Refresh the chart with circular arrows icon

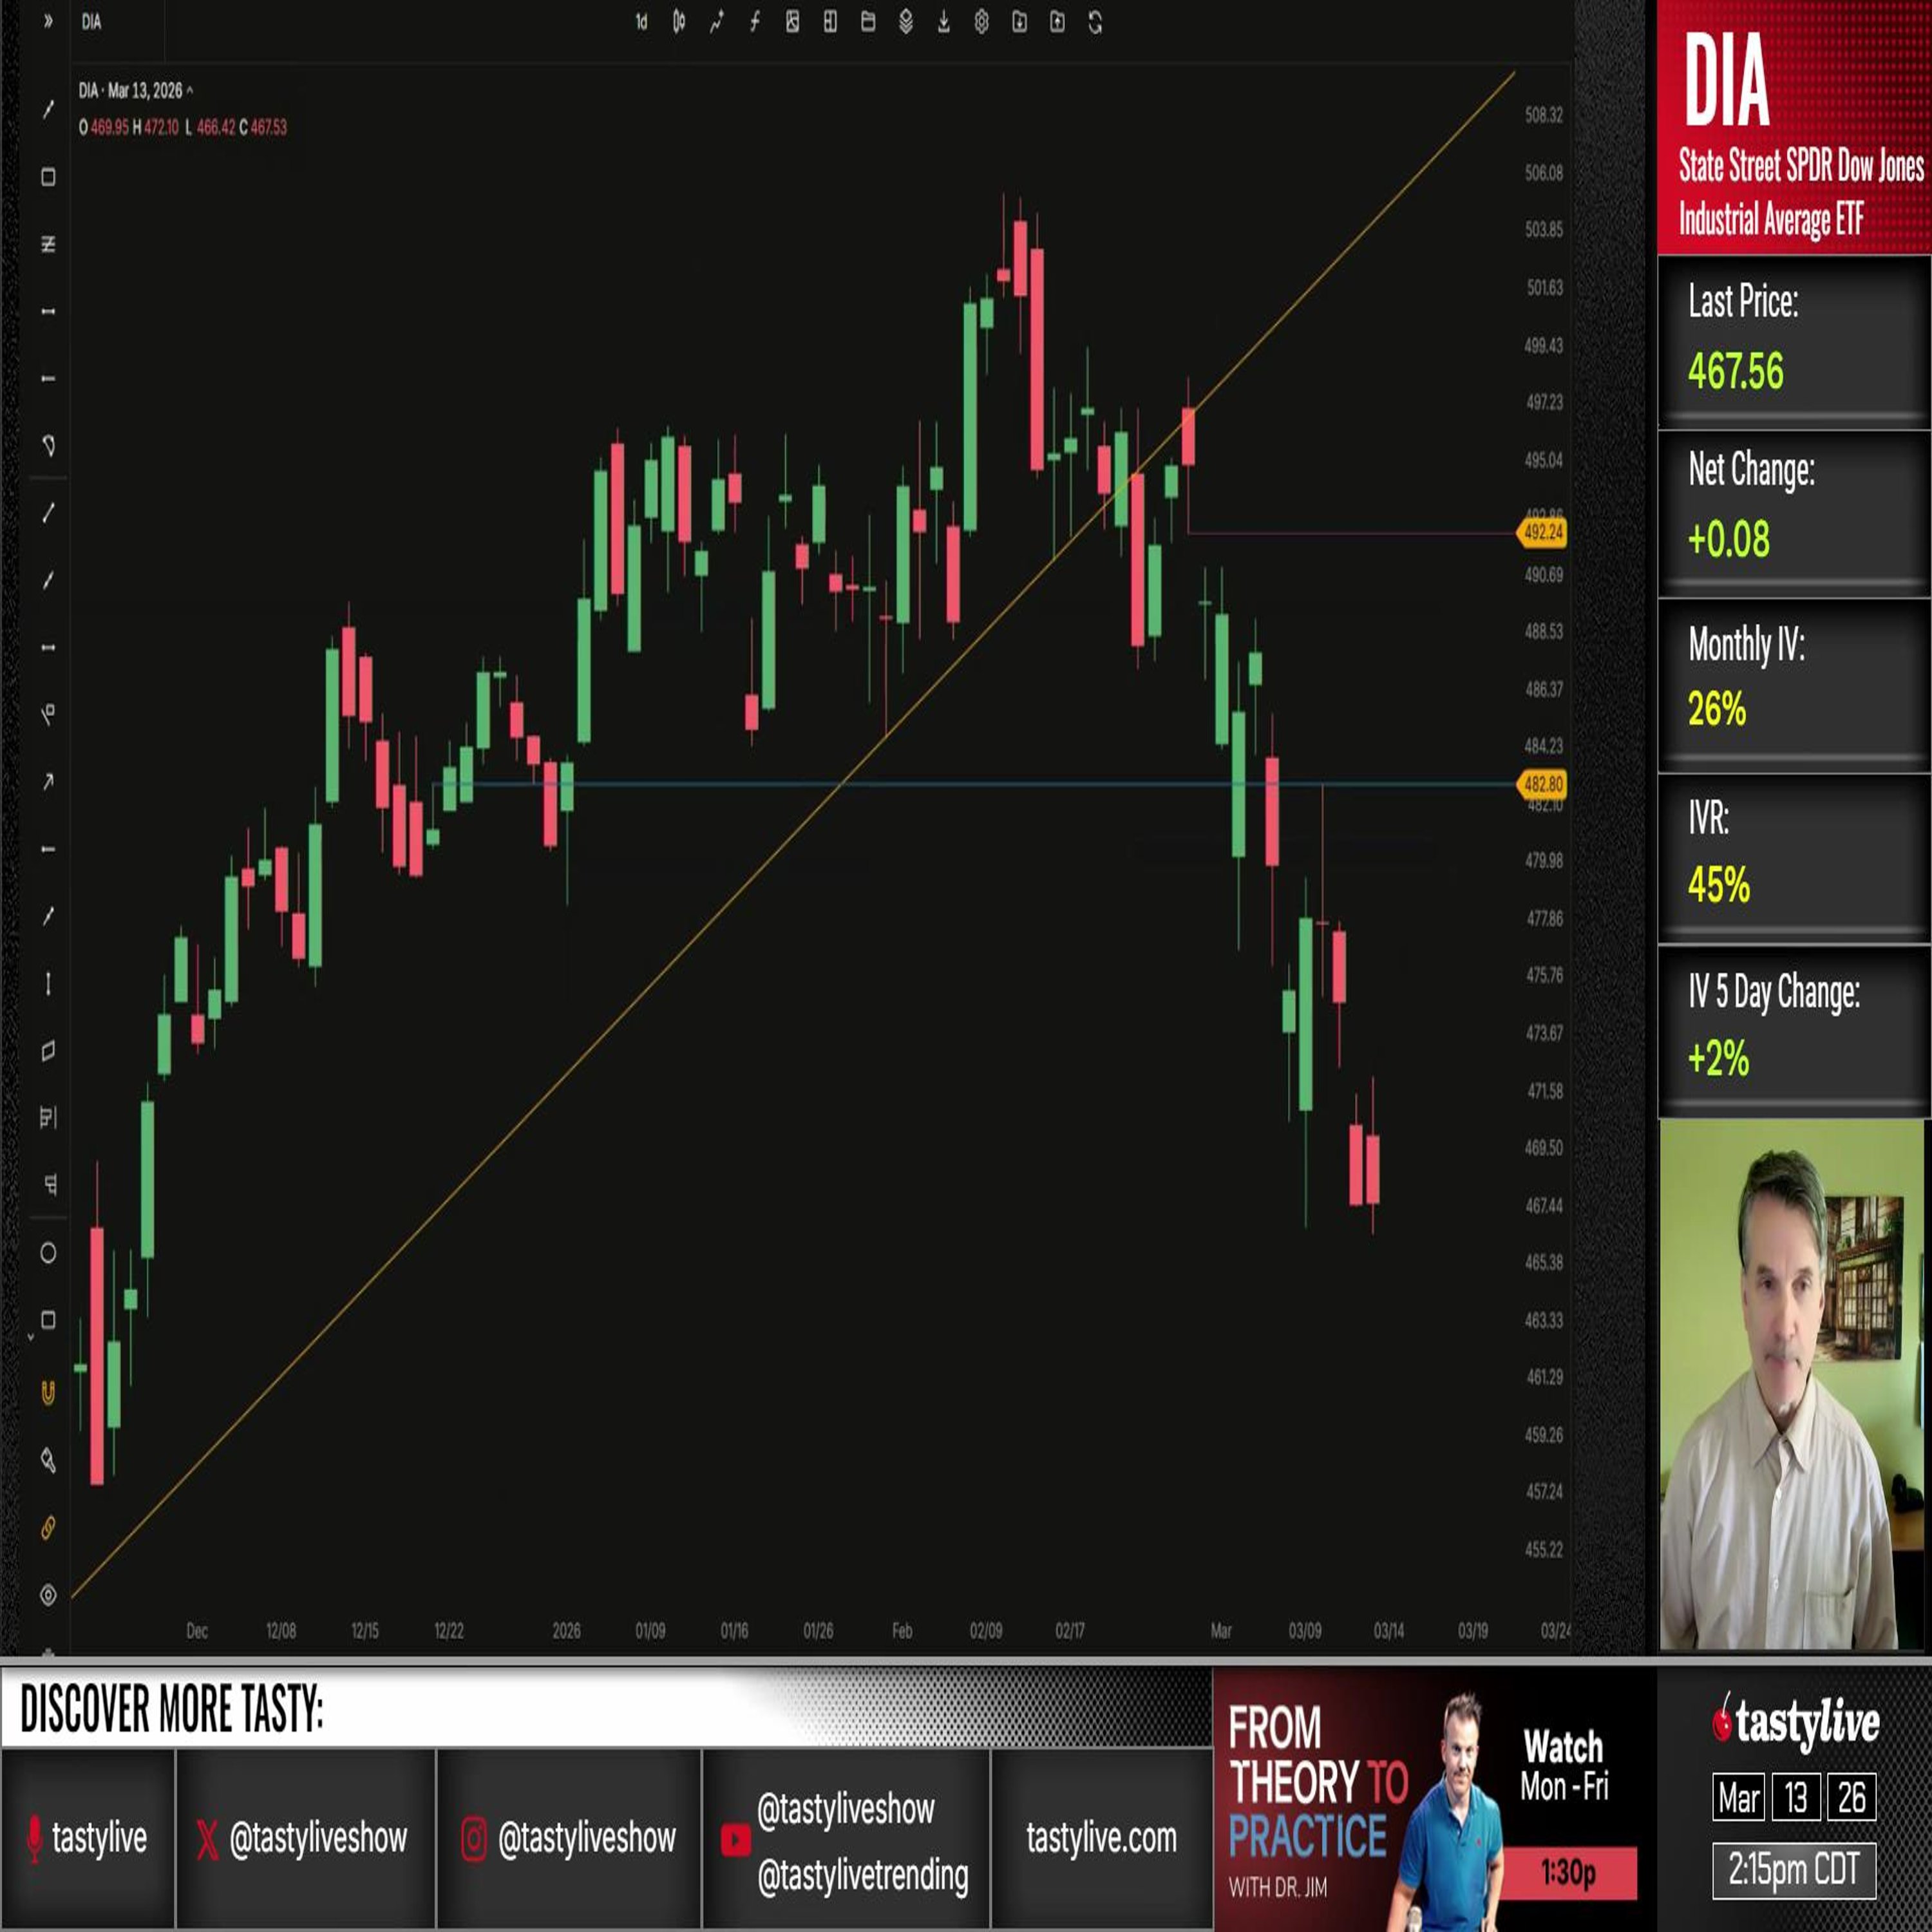point(1095,22)
